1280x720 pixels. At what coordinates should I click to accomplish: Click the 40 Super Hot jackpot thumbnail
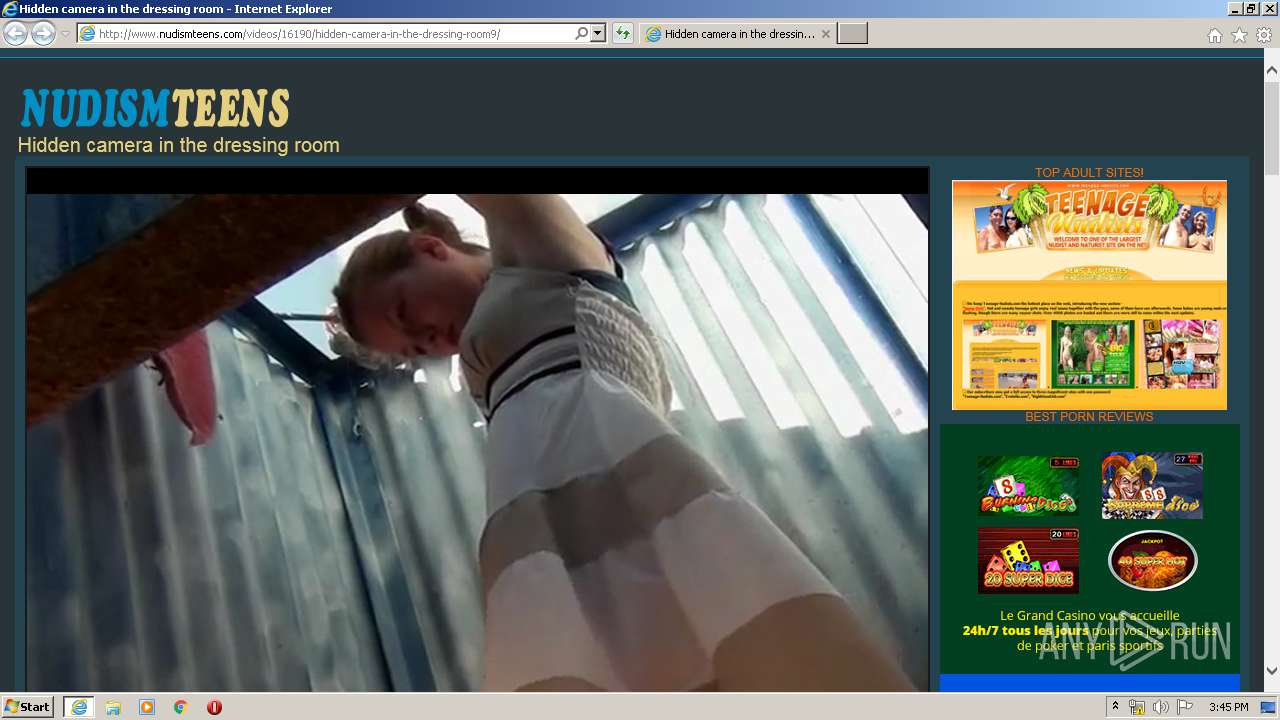click(1152, 560)
